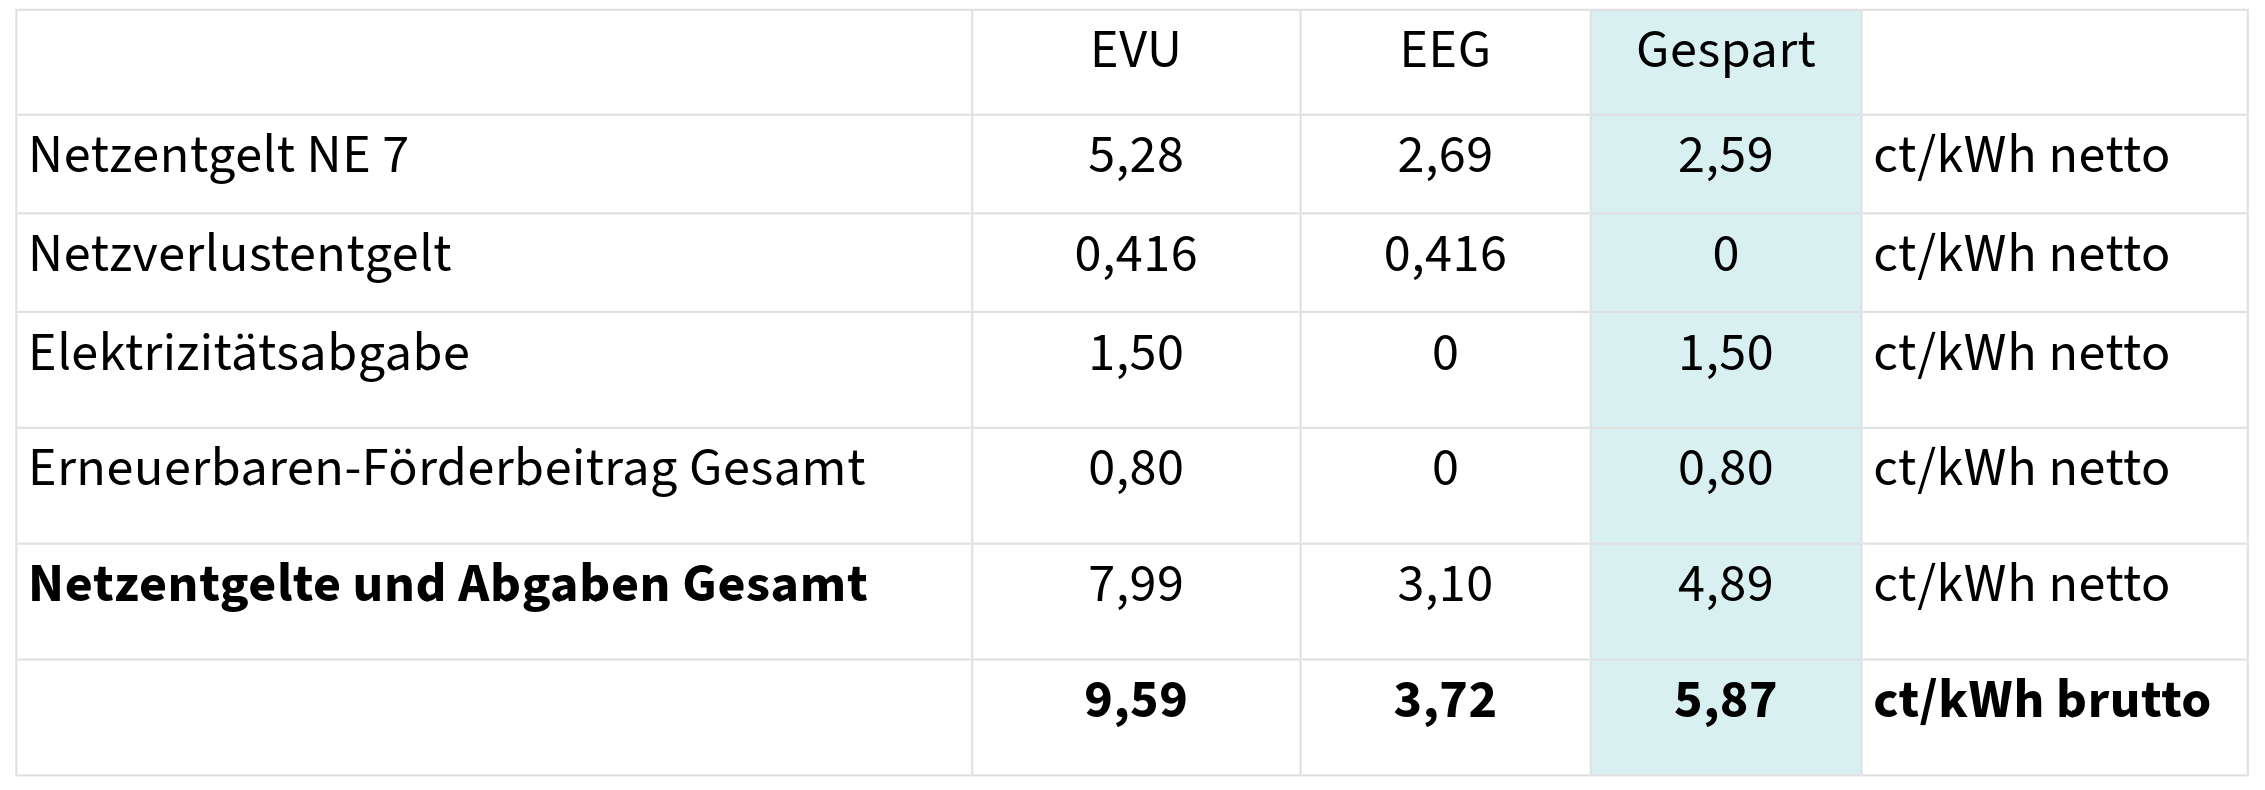Click the bold 5,87 saved brutto value
2265x790 pixels.
click(1725, 701)
